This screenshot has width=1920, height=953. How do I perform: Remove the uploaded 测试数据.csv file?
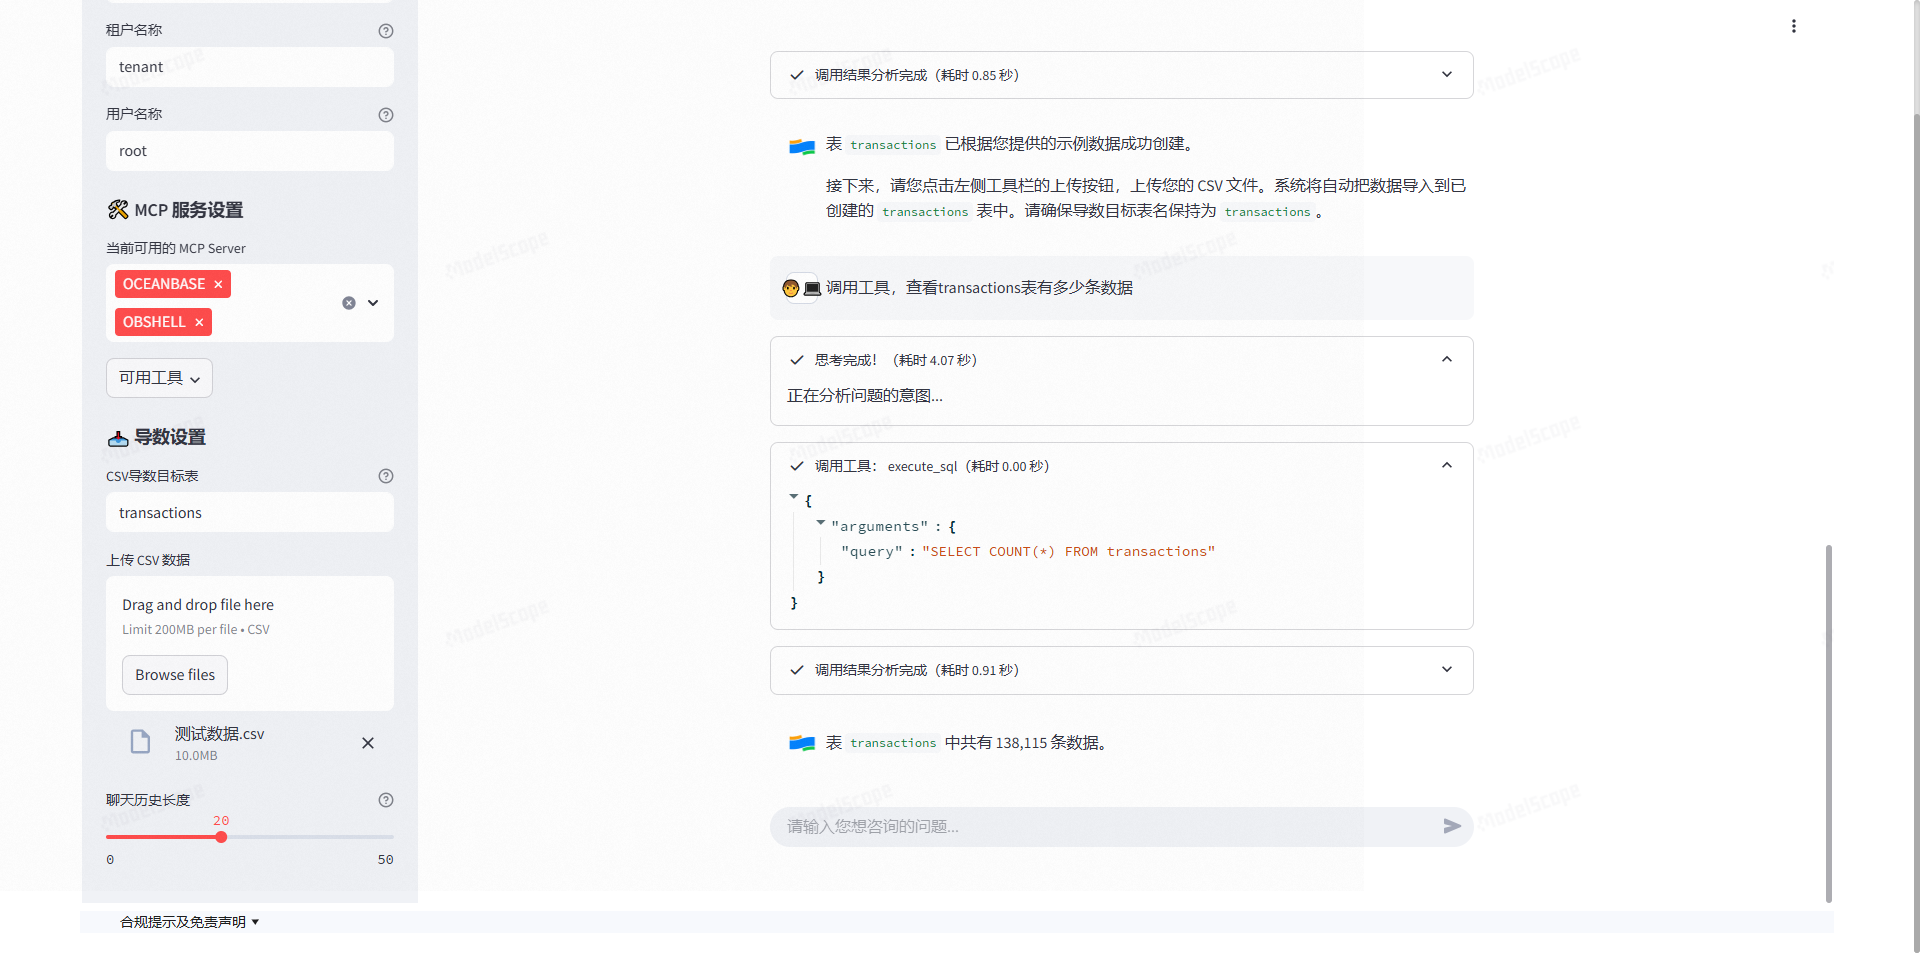pyautogui.click(x=368, y=743)
